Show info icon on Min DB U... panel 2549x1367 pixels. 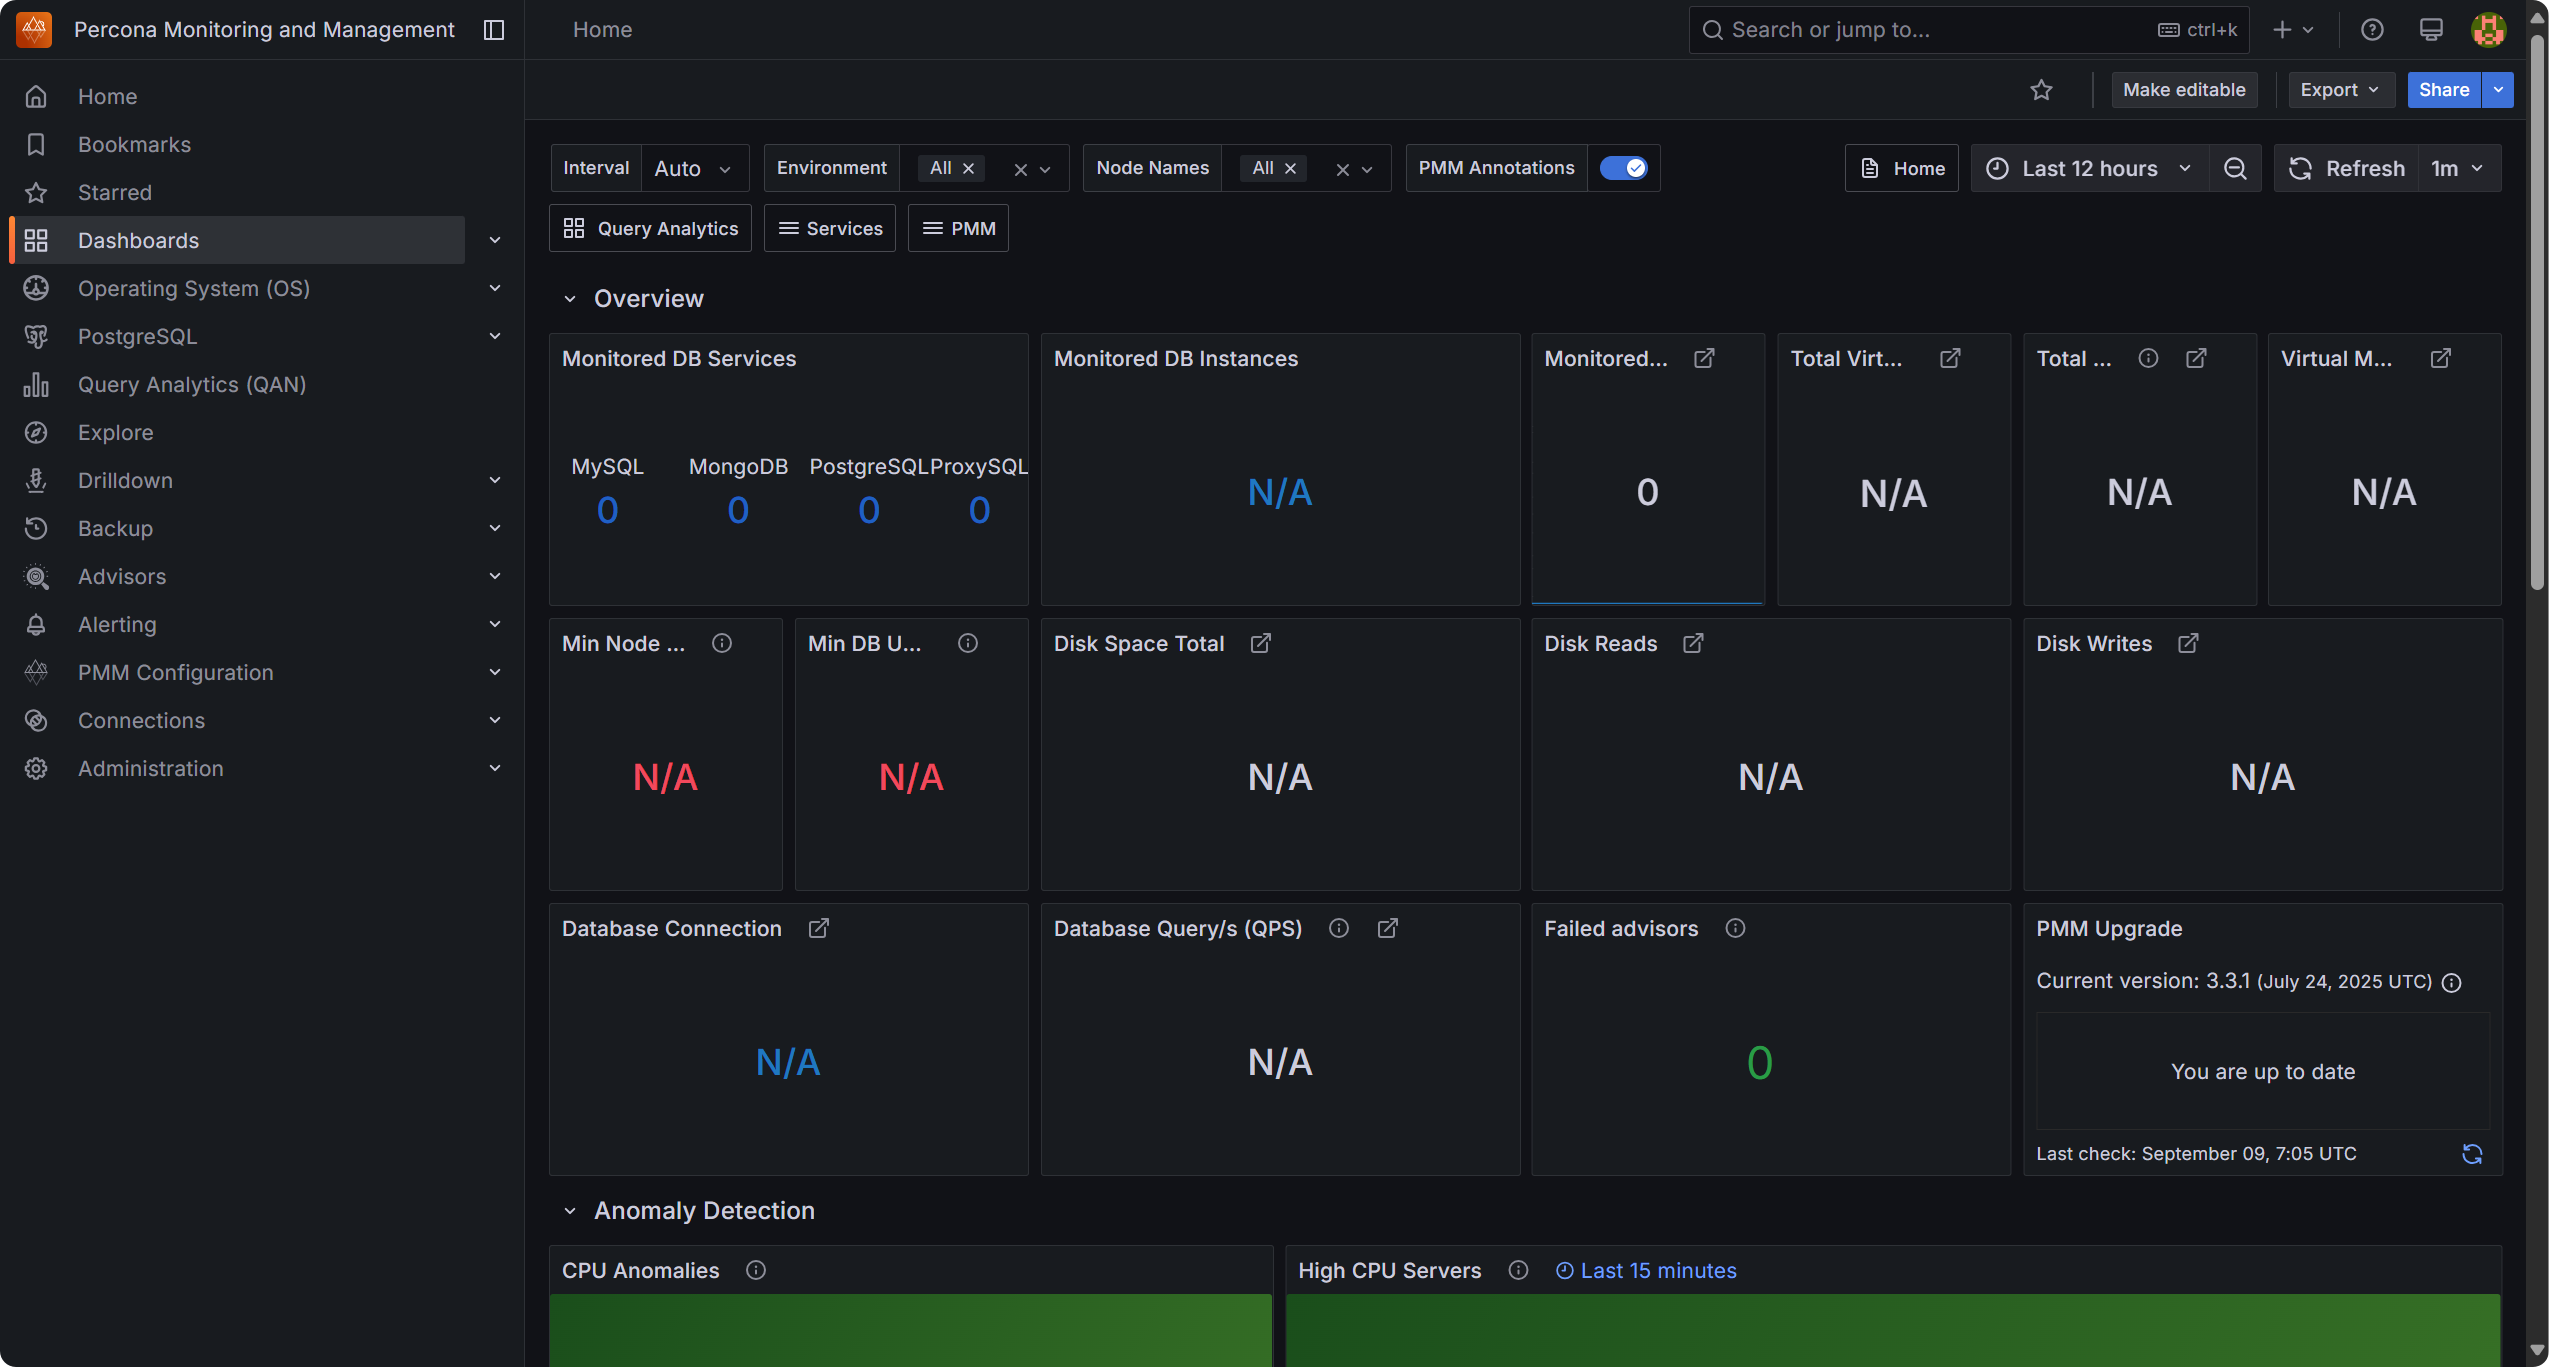(968, 643)
